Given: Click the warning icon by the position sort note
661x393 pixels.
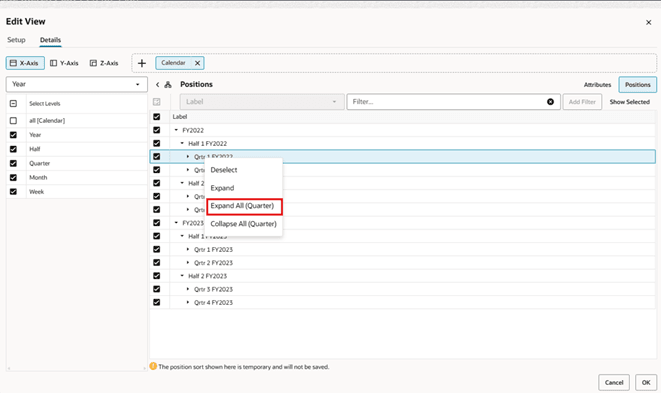Looking at the screenshot, I should pyautogui.click(x=153, y=366).
